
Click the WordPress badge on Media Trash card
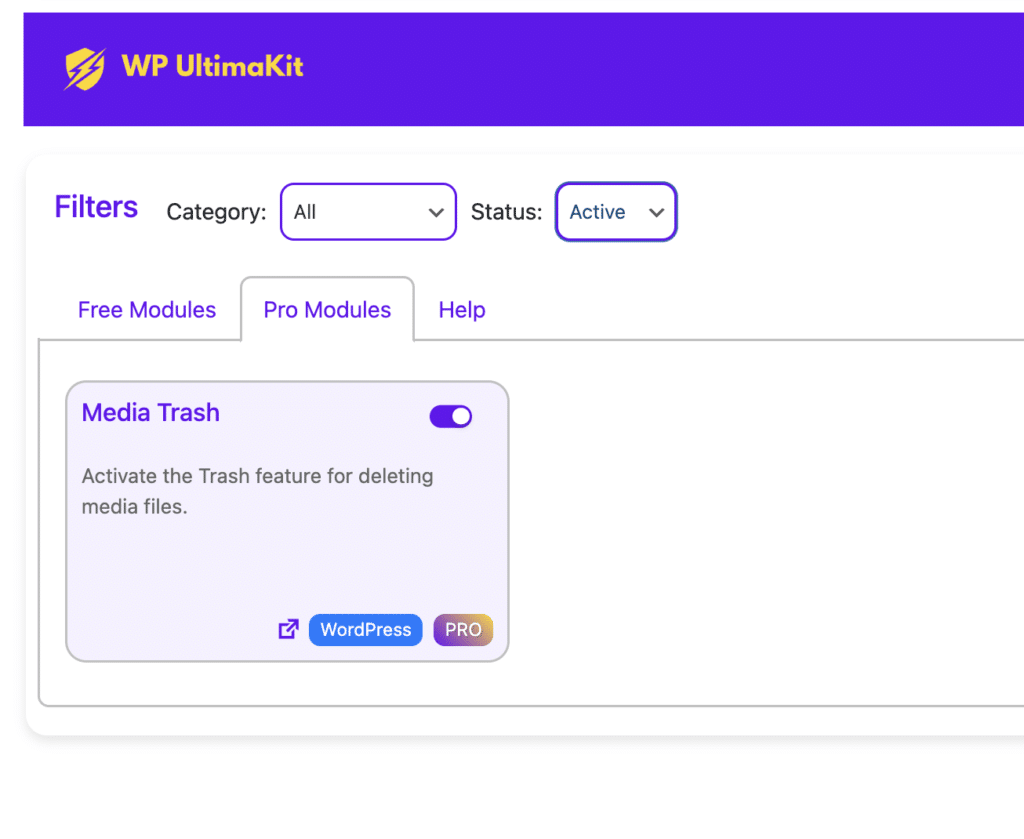(365, 629)
